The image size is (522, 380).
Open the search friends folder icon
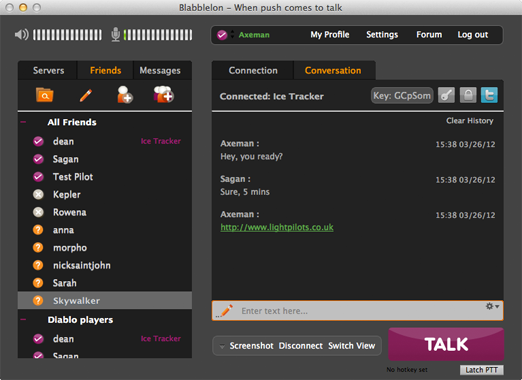tap(44, 95)
